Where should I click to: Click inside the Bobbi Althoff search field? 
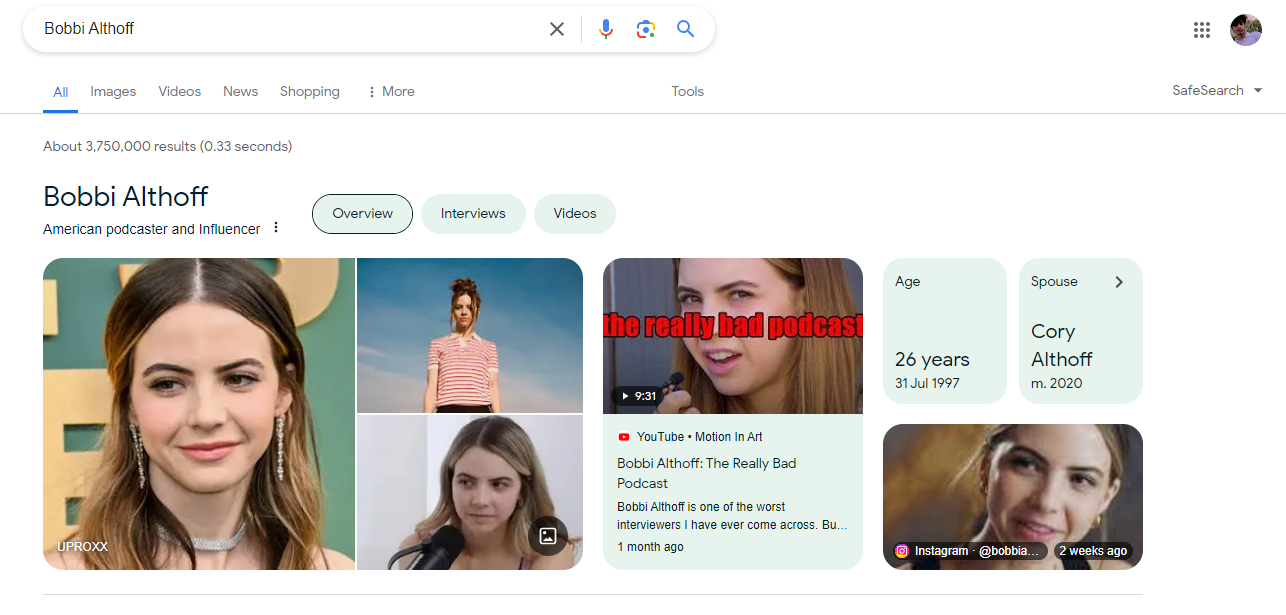pos(290,29)
